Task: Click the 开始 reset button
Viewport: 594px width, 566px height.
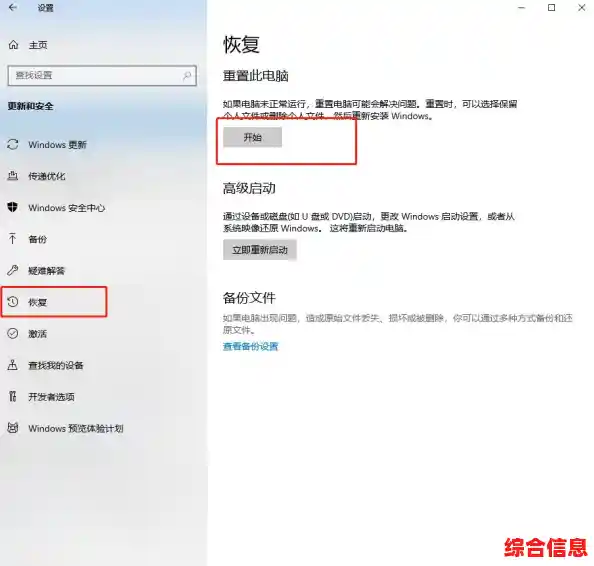Action: point(252,137)
